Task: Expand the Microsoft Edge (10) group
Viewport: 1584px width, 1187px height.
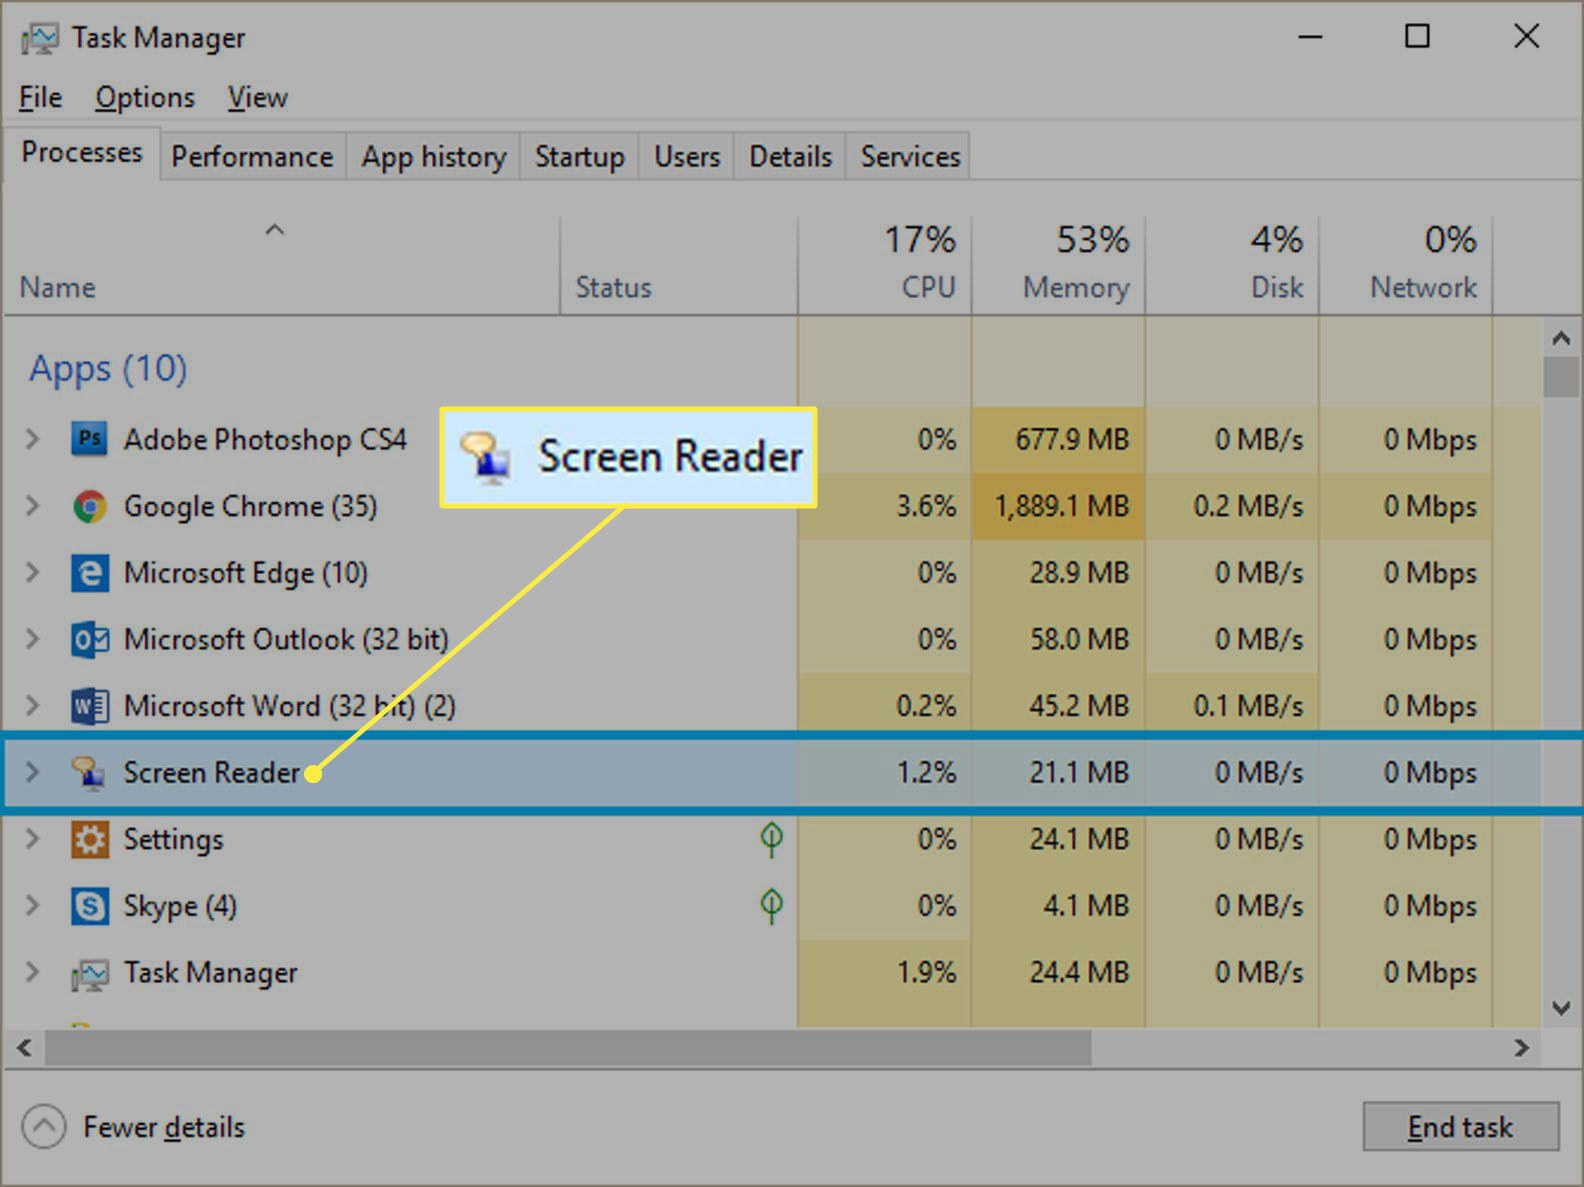Action: 32,573
